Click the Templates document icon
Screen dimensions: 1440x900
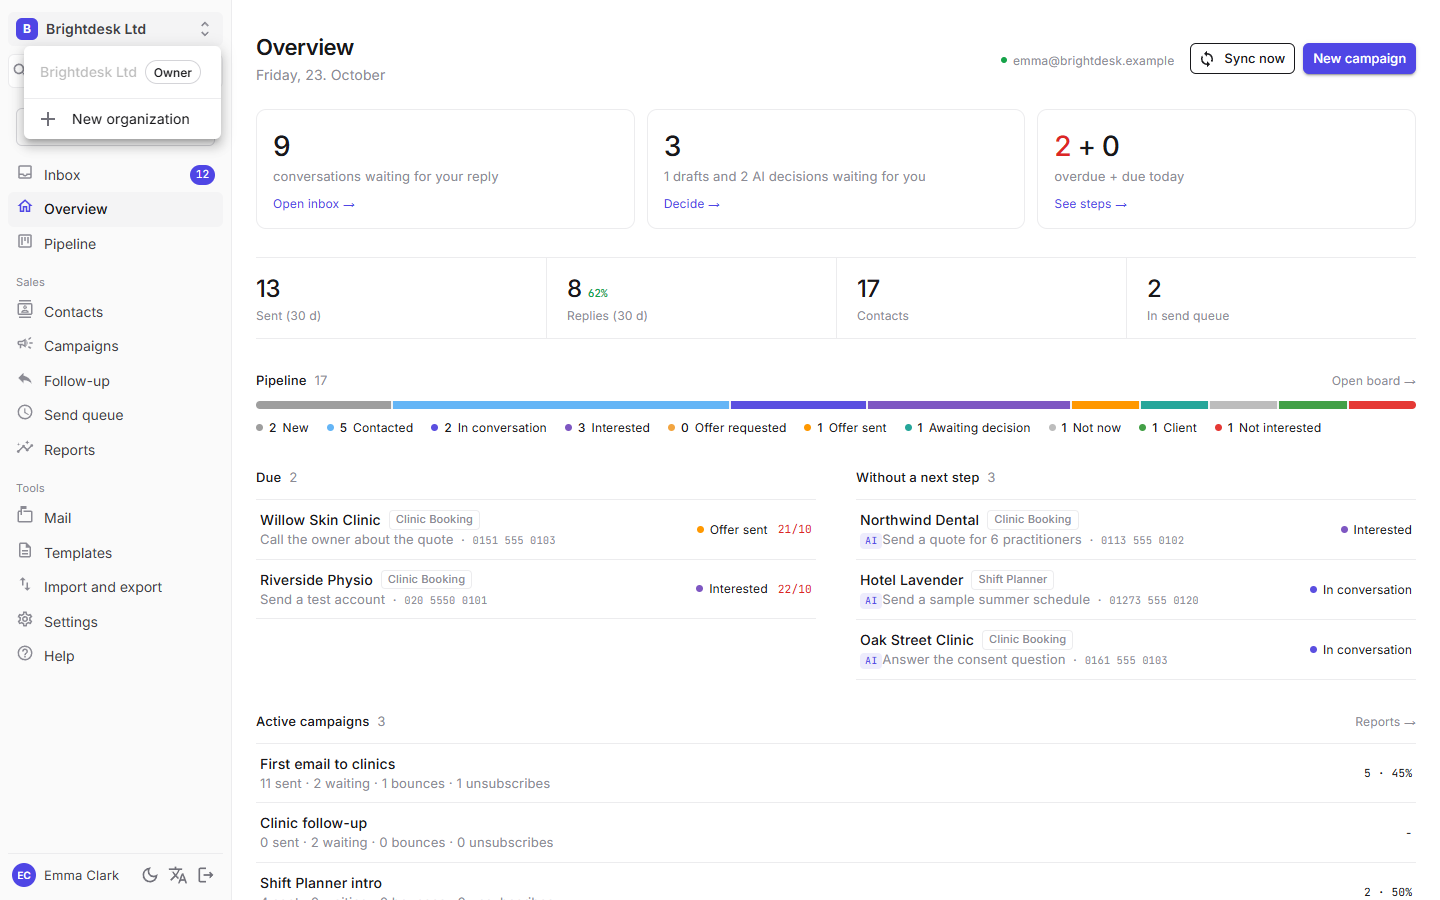[25, 551]
